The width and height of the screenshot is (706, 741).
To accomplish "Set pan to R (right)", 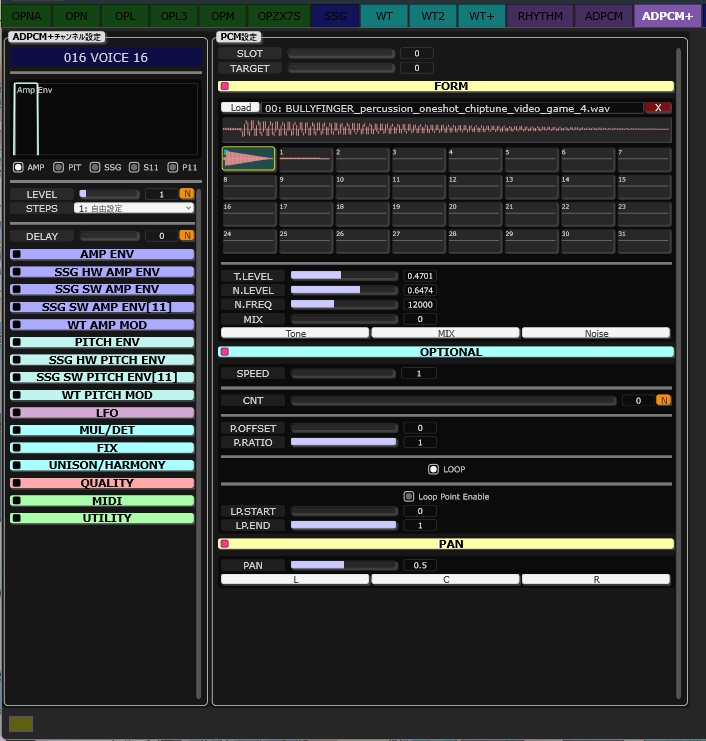I will click(596, 579).
